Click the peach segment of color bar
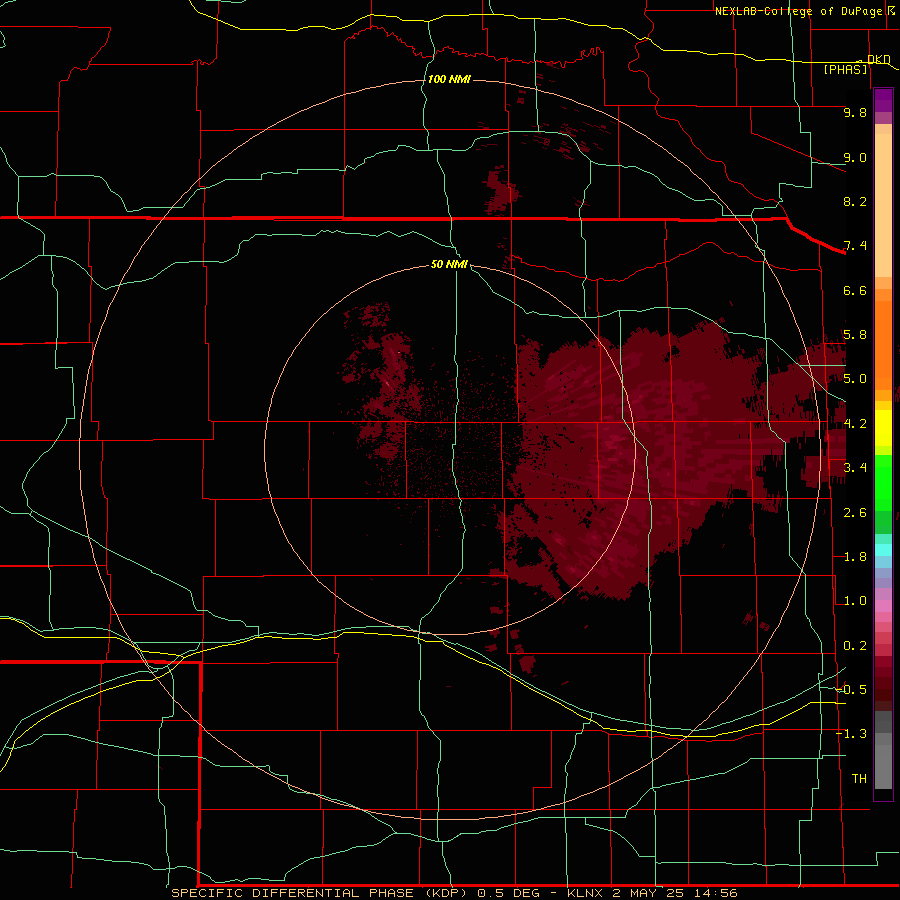 coord(883,205)
